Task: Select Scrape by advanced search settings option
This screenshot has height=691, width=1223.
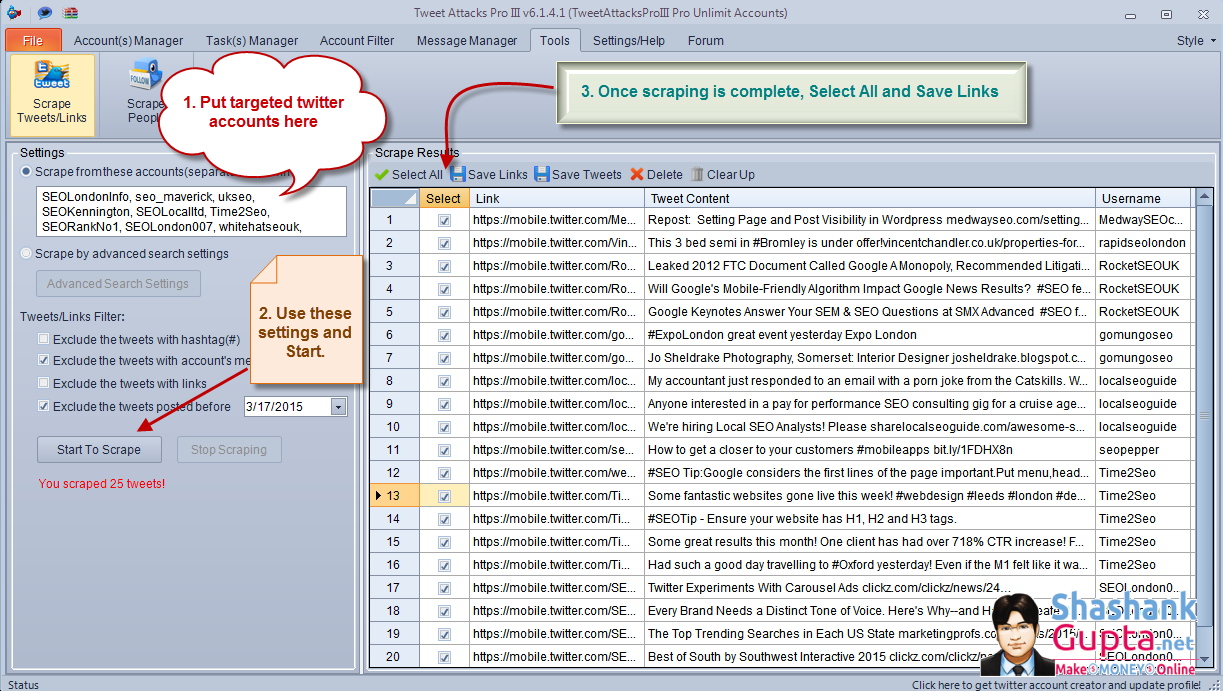Action: coord(26,254)
